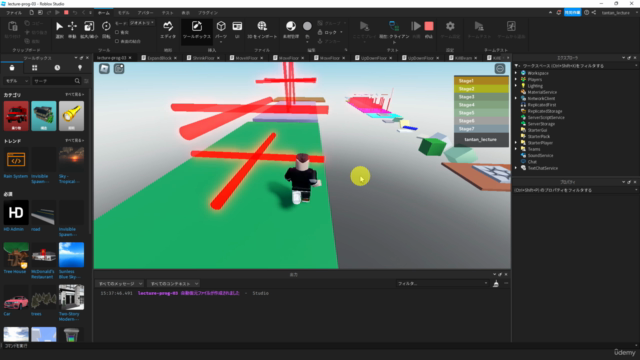Click See All for Trending

pyautogui.click(x=75, y=140)
